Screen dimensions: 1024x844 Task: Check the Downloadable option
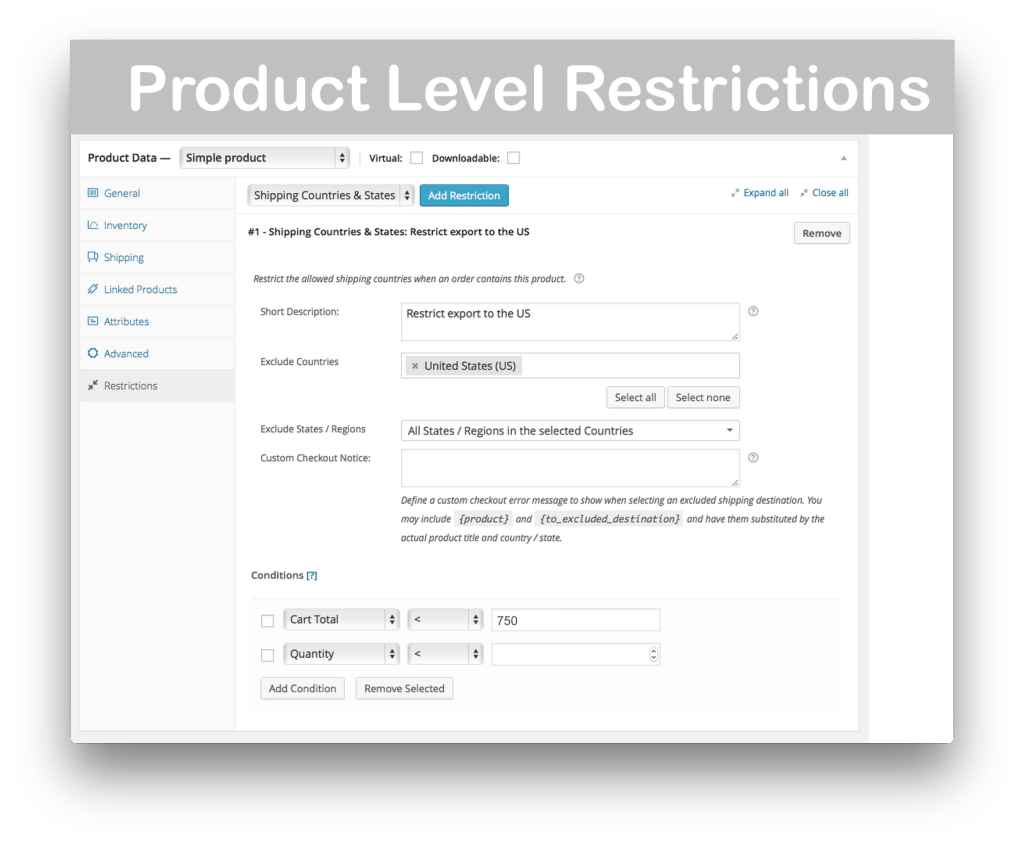pos(513,157)
